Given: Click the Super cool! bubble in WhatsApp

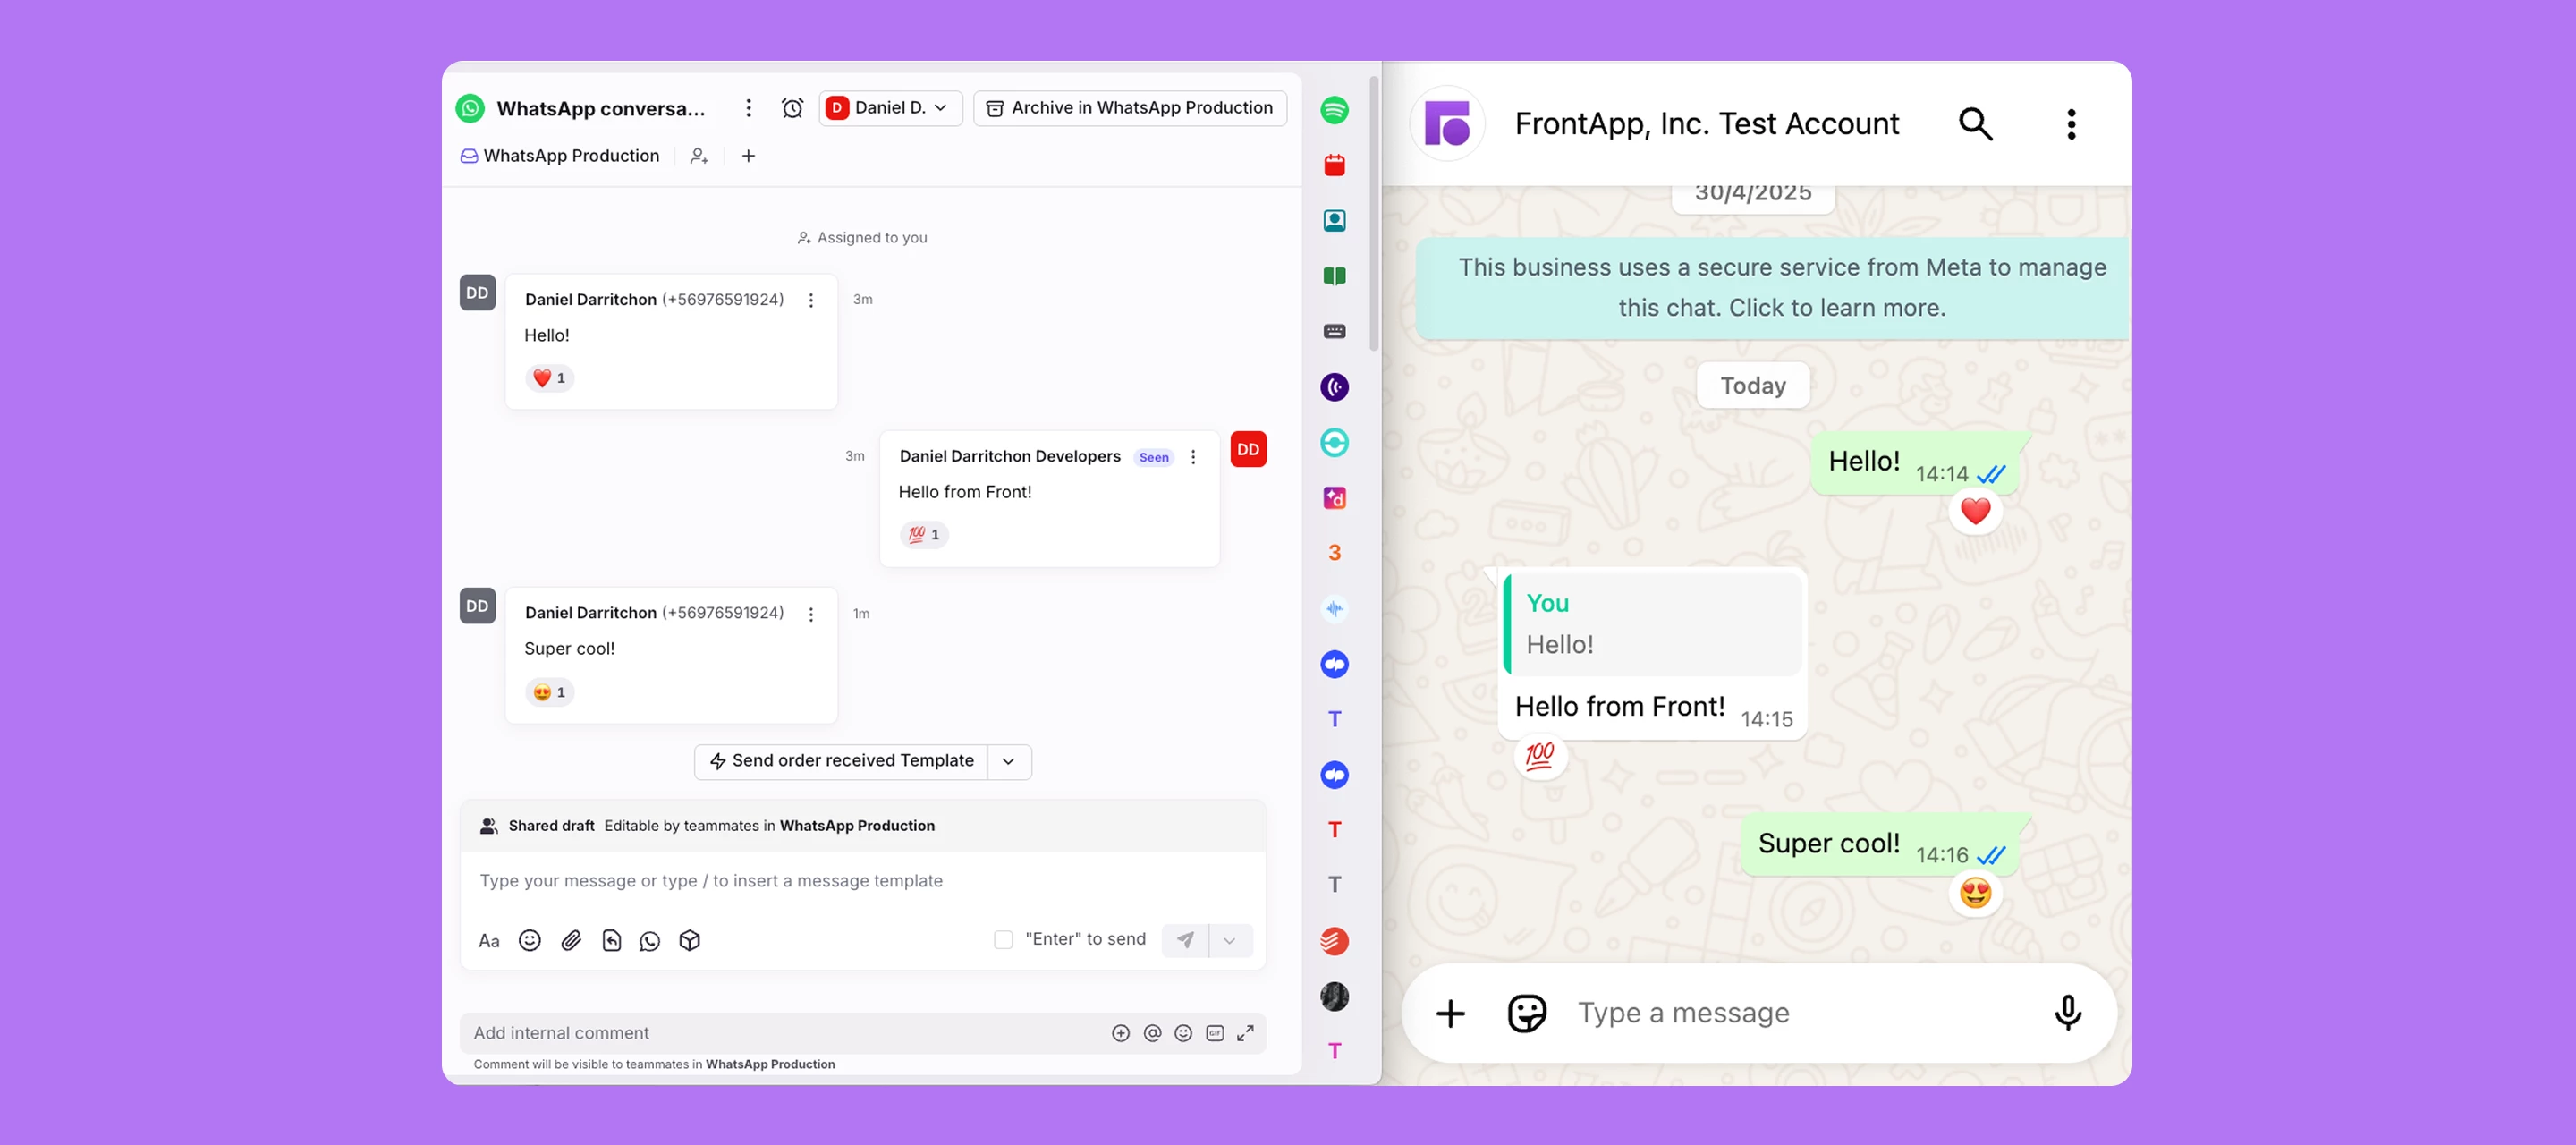Looking at the screenshot, I should pyautogui.click(x=1880, y=845).
